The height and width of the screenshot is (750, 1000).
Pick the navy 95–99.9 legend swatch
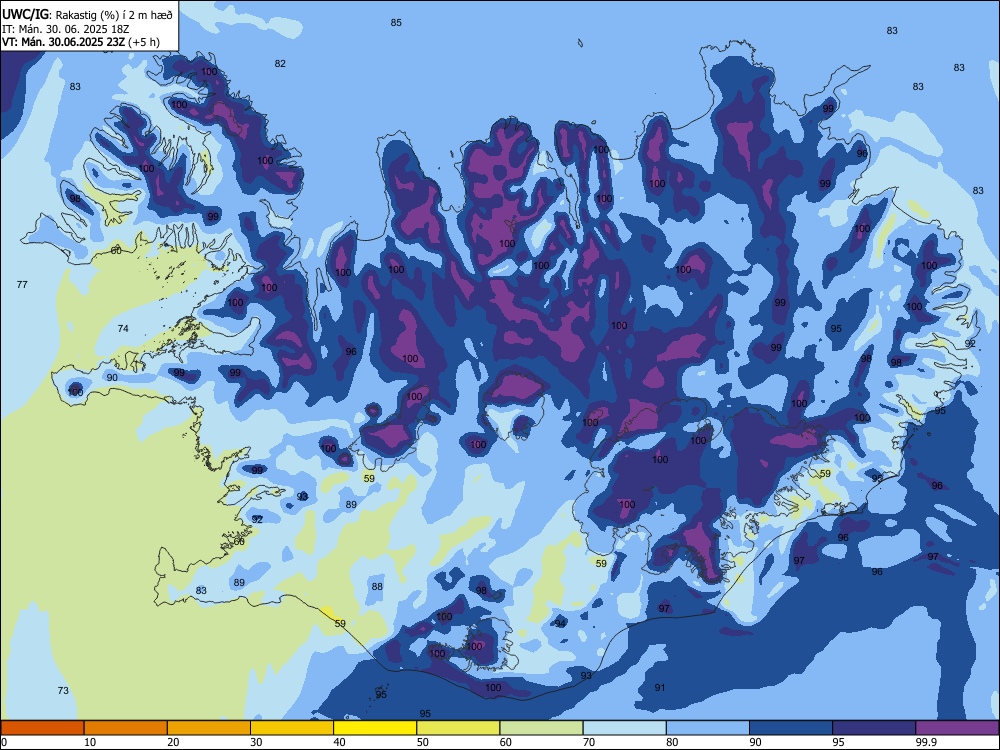click(x=874, y=728)
